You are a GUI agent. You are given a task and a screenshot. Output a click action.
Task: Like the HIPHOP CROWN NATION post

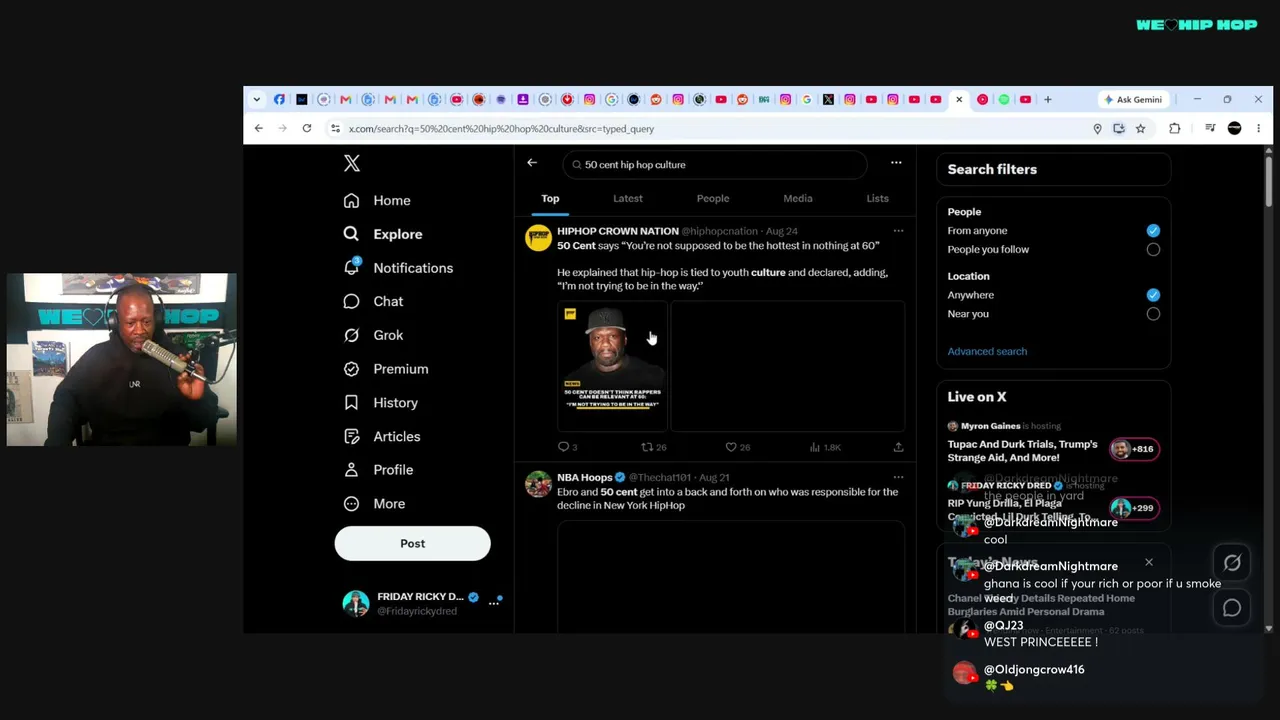click(737, 447)
